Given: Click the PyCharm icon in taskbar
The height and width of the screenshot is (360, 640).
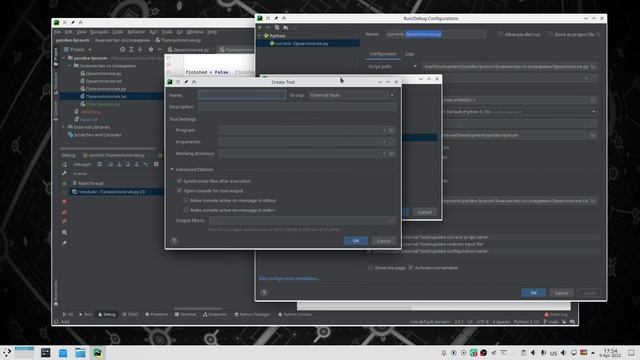Looking at the screenshot, I should [98, 353].
